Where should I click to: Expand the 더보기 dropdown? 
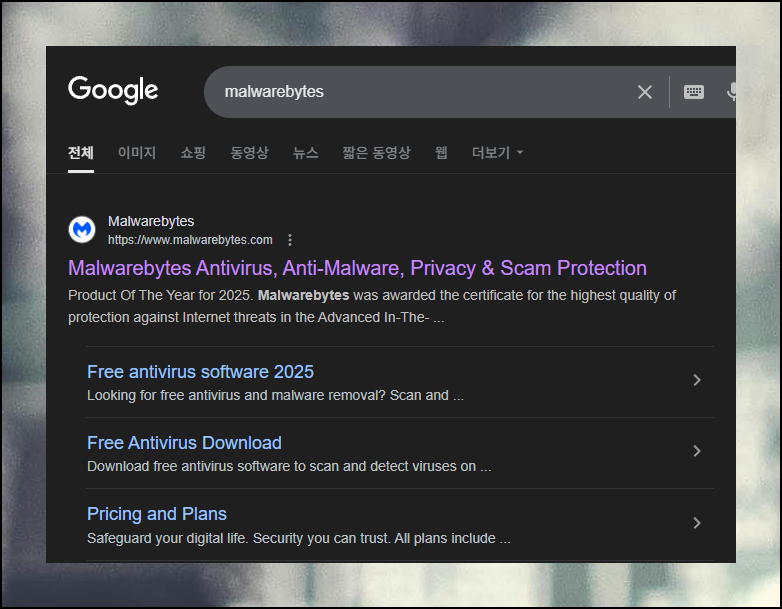(x=498, y=153)
